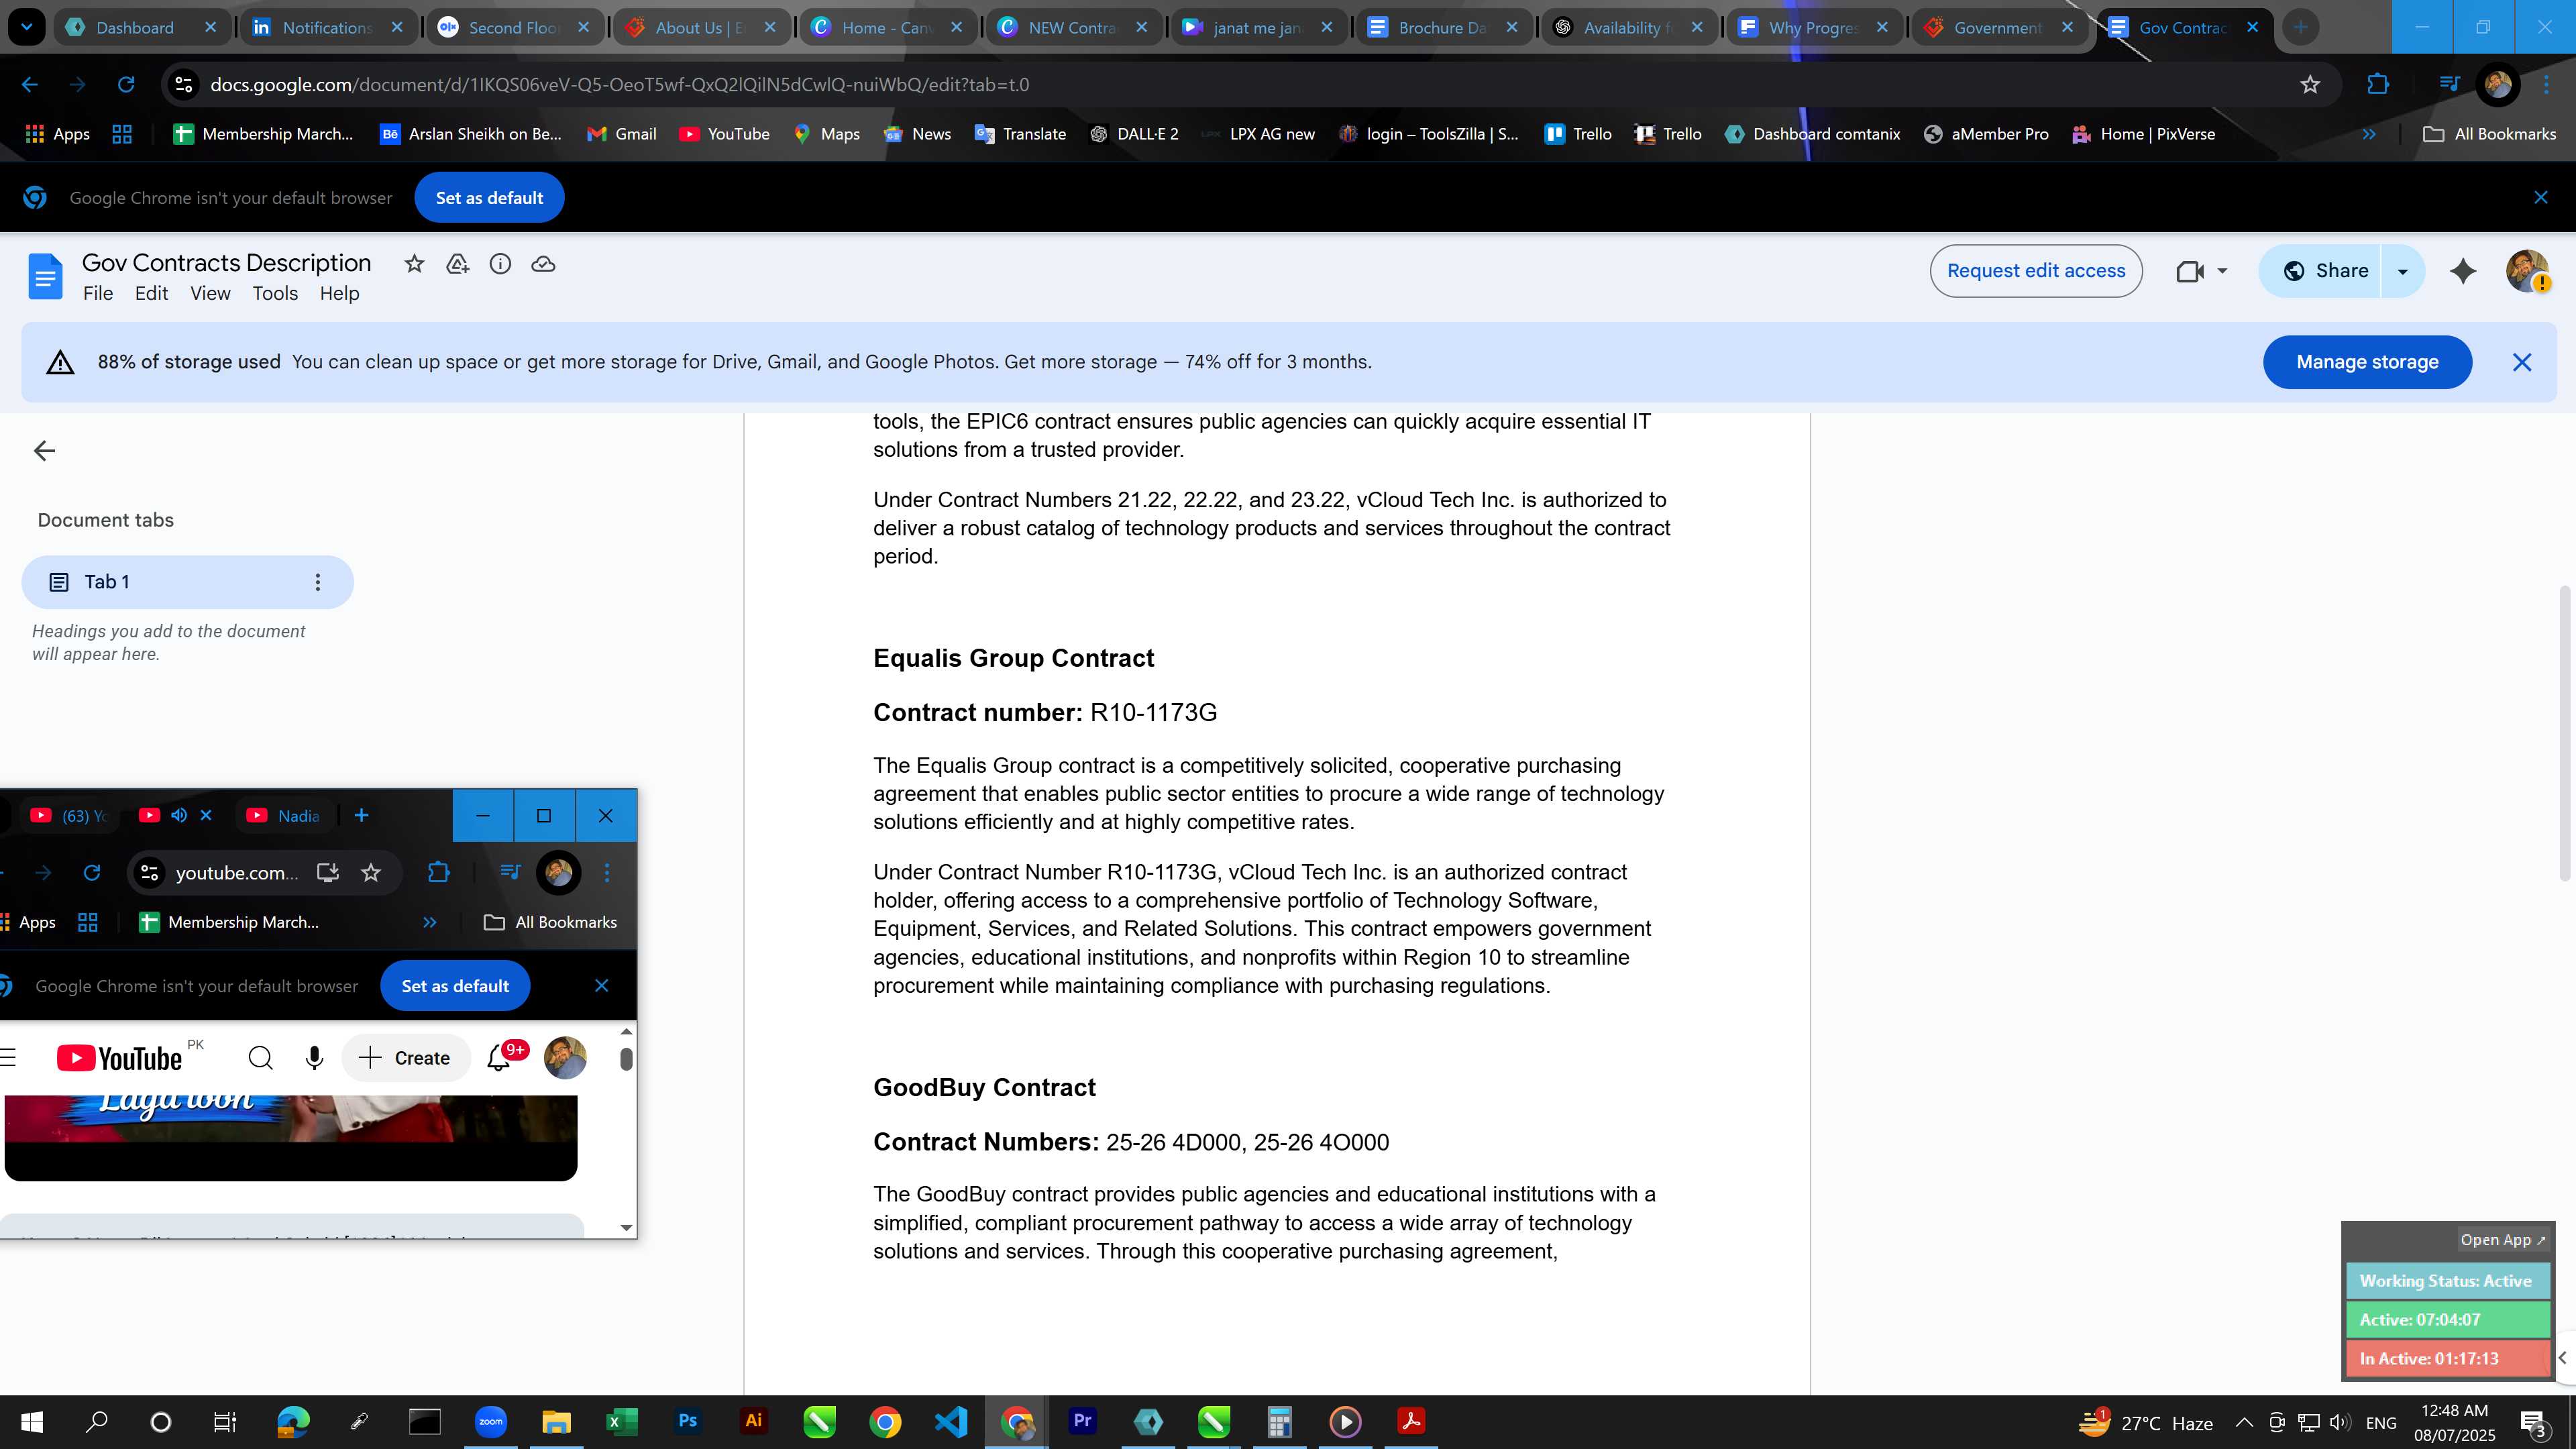
Task: Open the Google Docs home icon
Action: pos(45,276)
